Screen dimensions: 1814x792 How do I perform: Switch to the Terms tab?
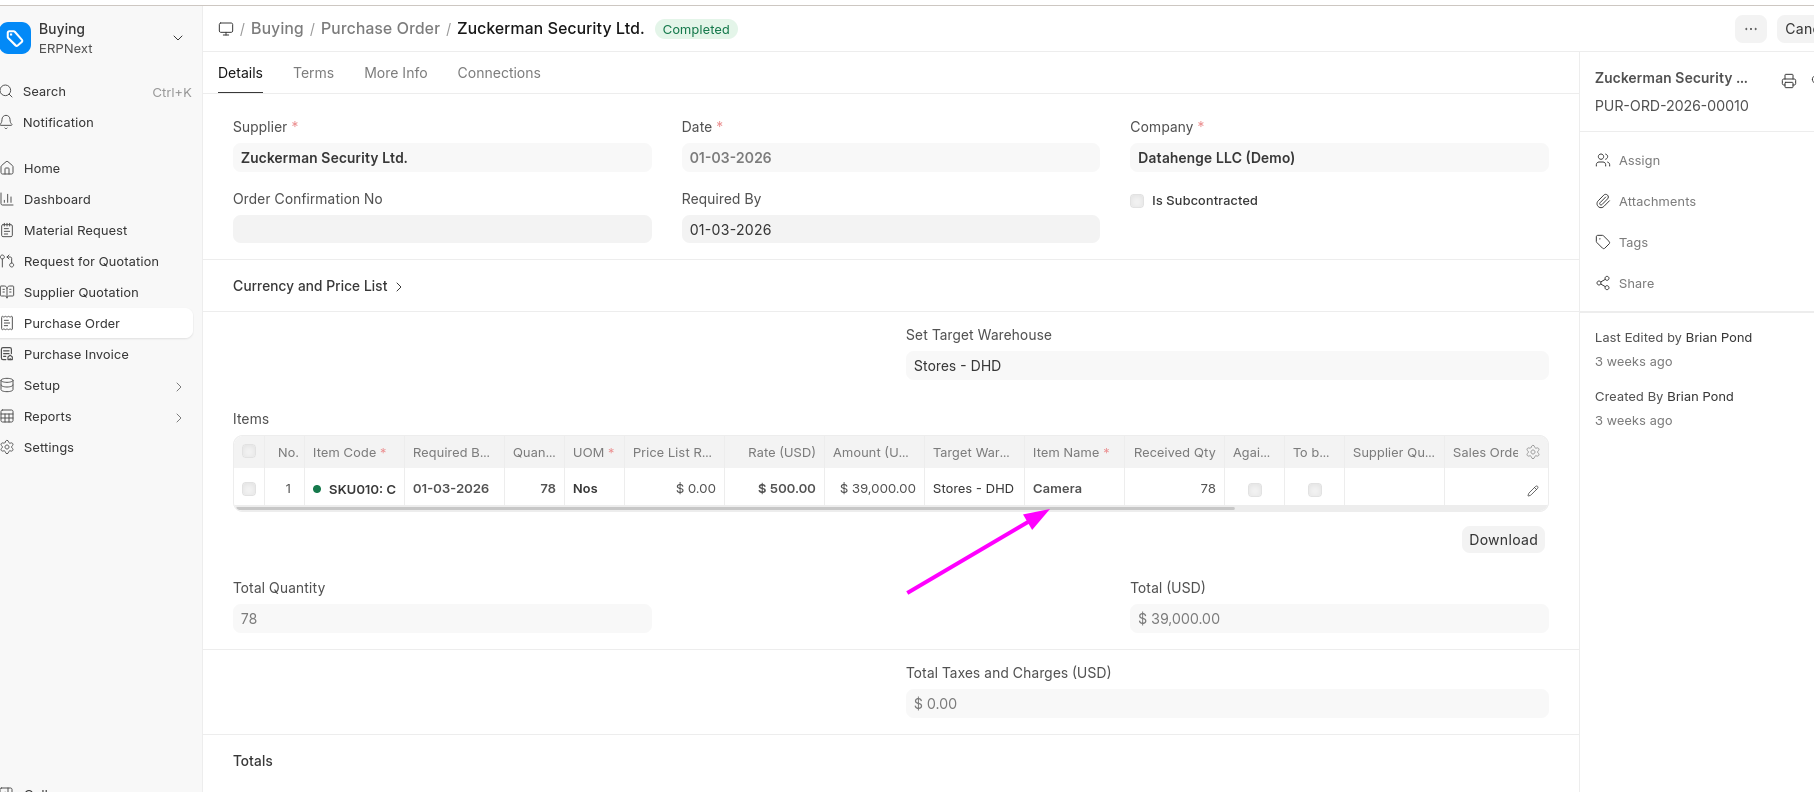click(313, 73)
